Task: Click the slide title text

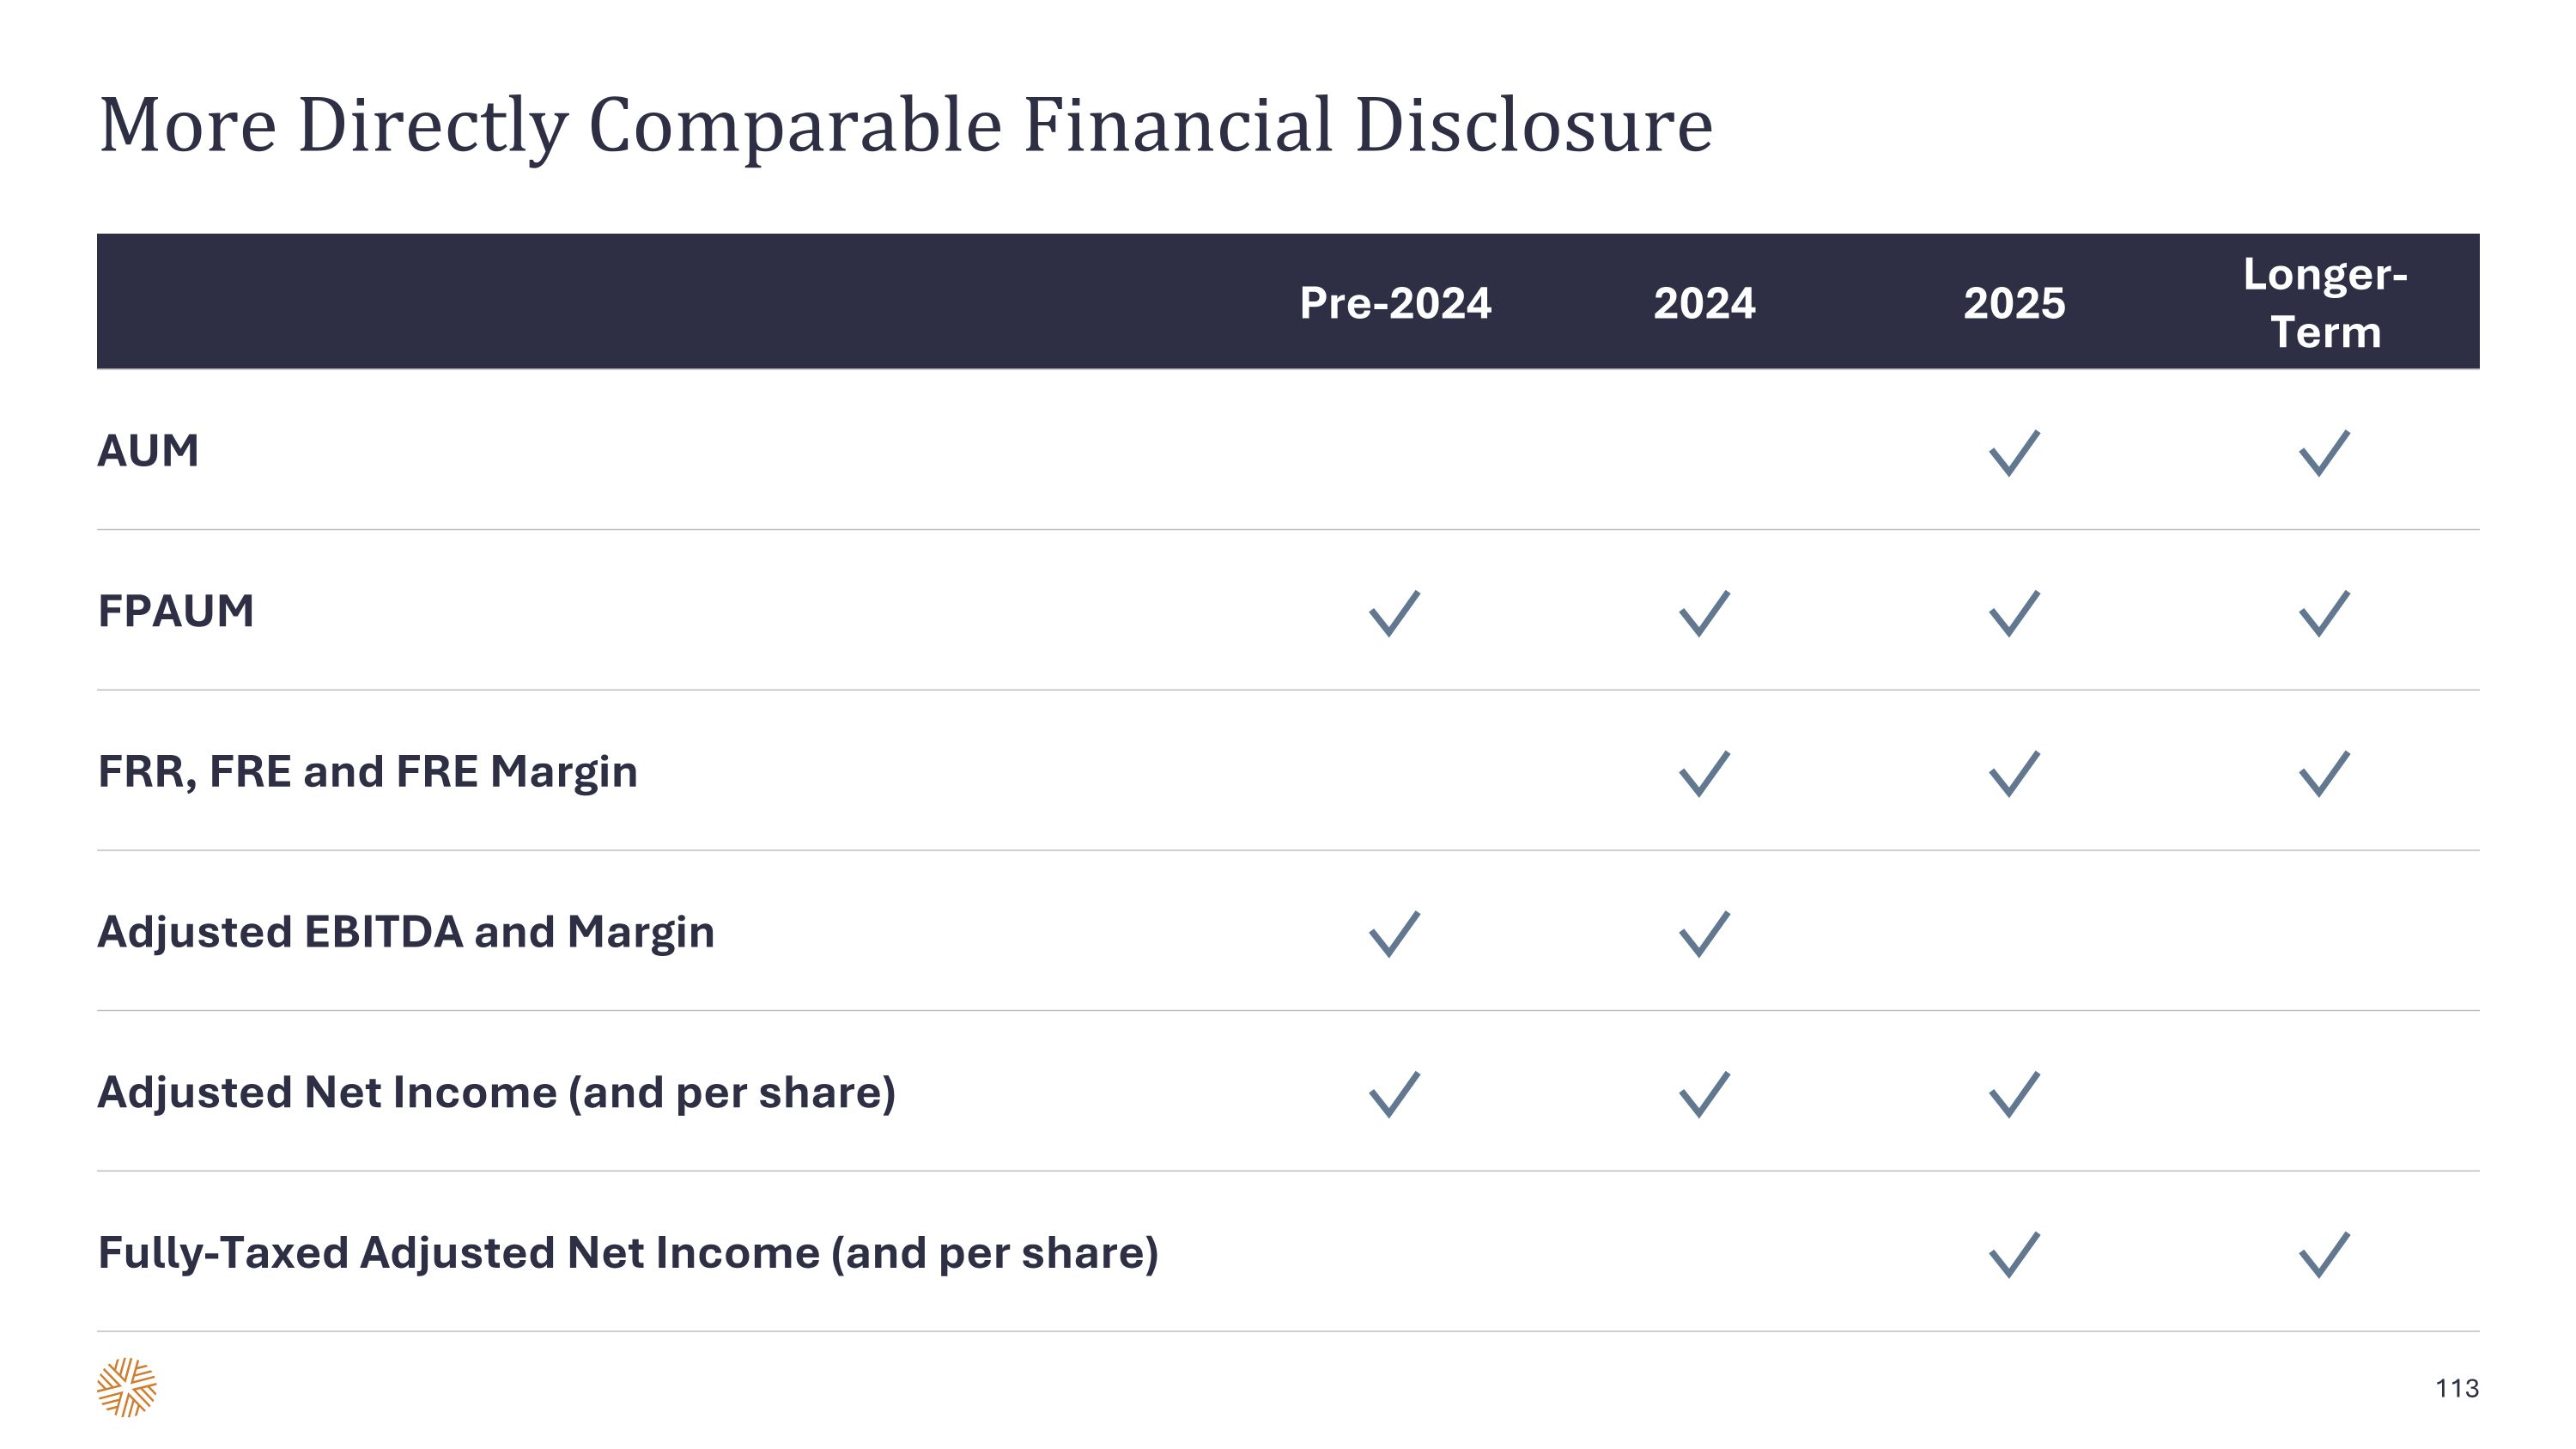Action: (x=905, y=126)
